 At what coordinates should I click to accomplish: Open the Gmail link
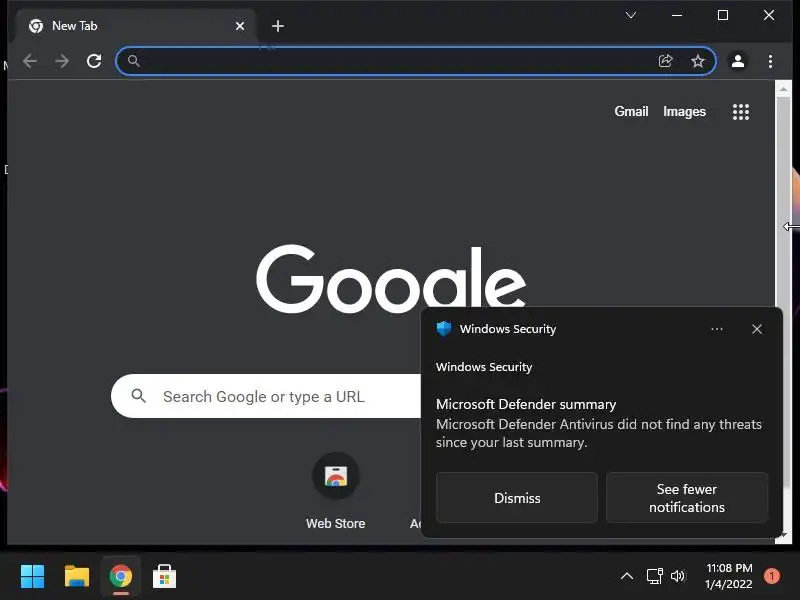tap(631, 111)
